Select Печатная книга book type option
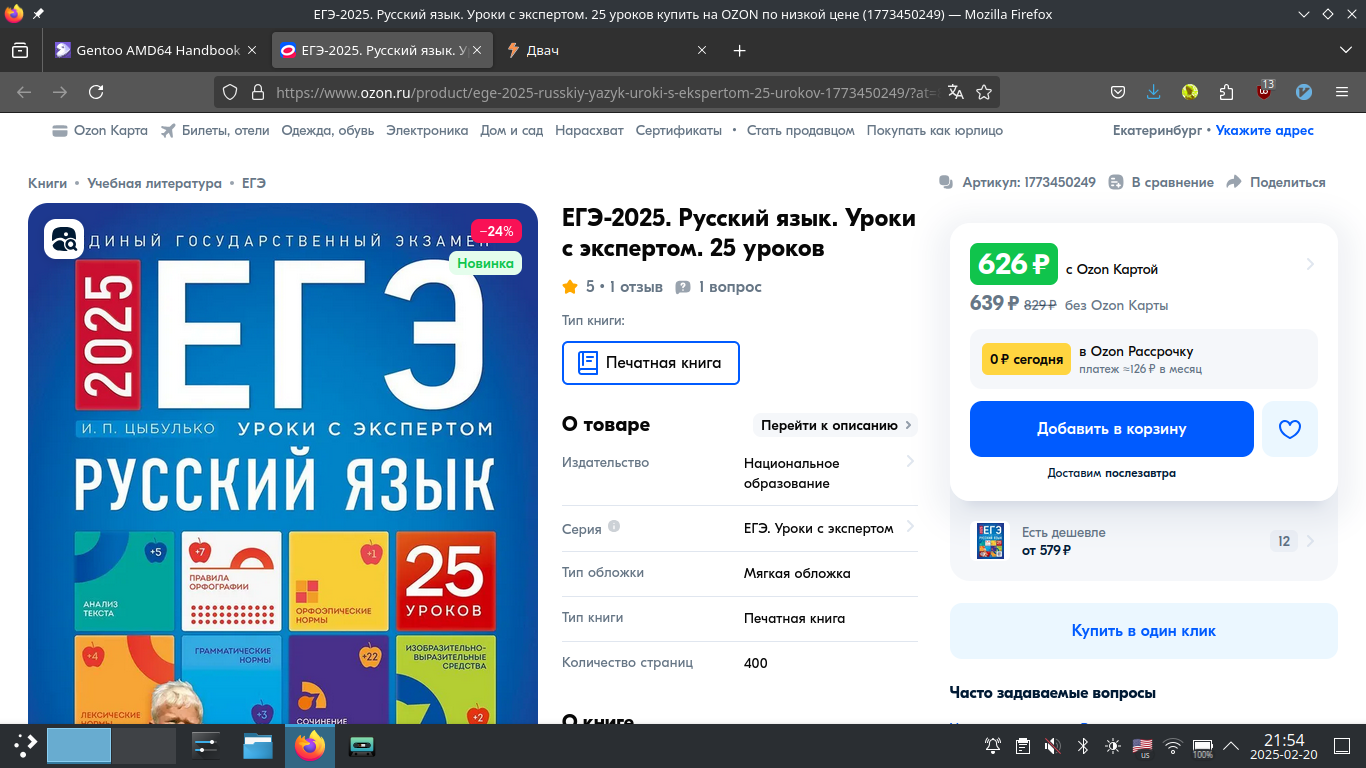The width and height of the screenshot is (1366, 768). pos(651,363)
